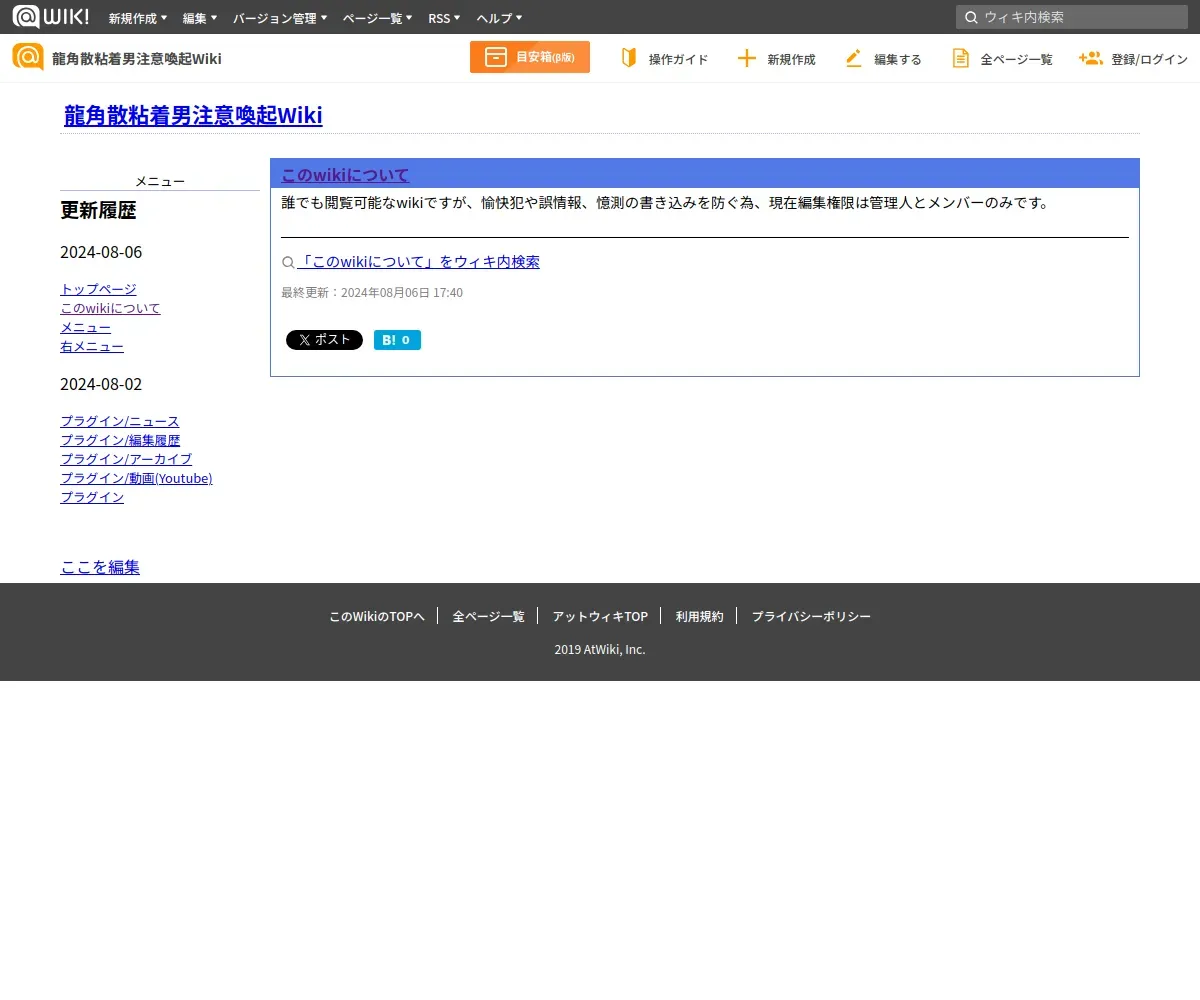The height and width of the screenshot is (1000, 1200).
Task: Open 利用規約 footer link
Action: coord(699,616)
